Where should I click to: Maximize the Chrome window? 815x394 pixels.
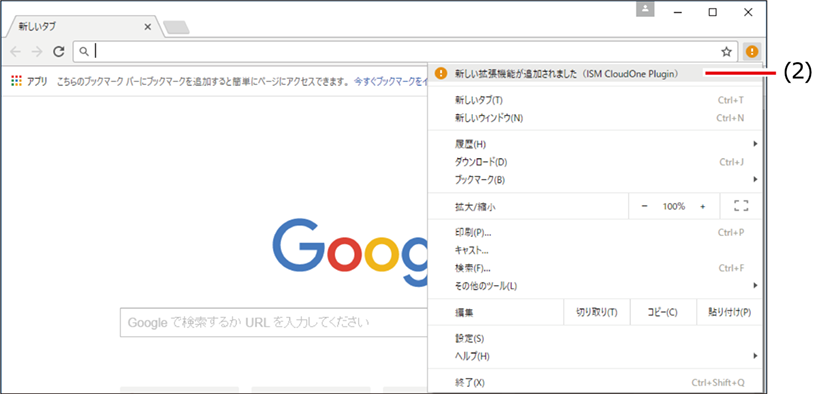[x=713, y=12]
